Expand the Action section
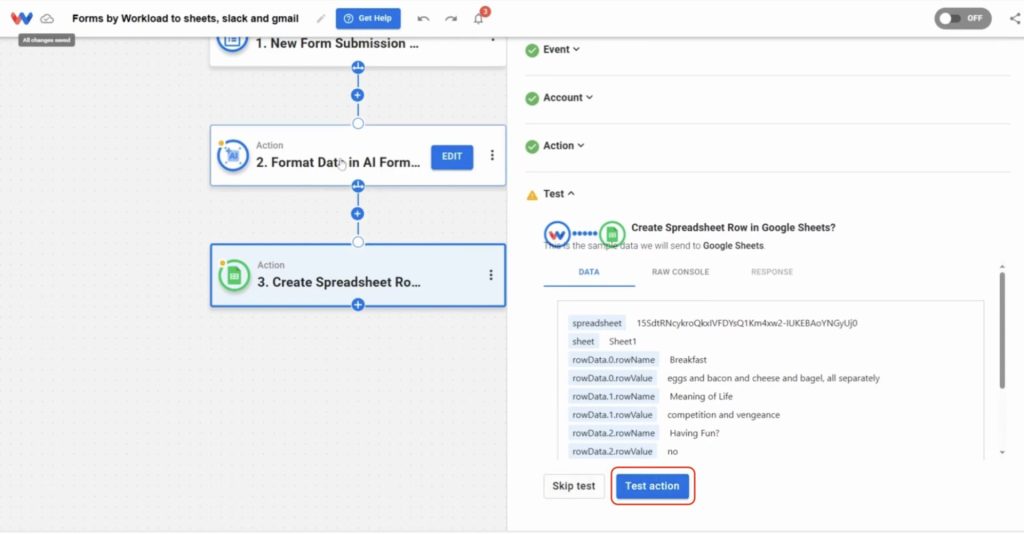This screenshot has width=1024, height=534. 564,146
